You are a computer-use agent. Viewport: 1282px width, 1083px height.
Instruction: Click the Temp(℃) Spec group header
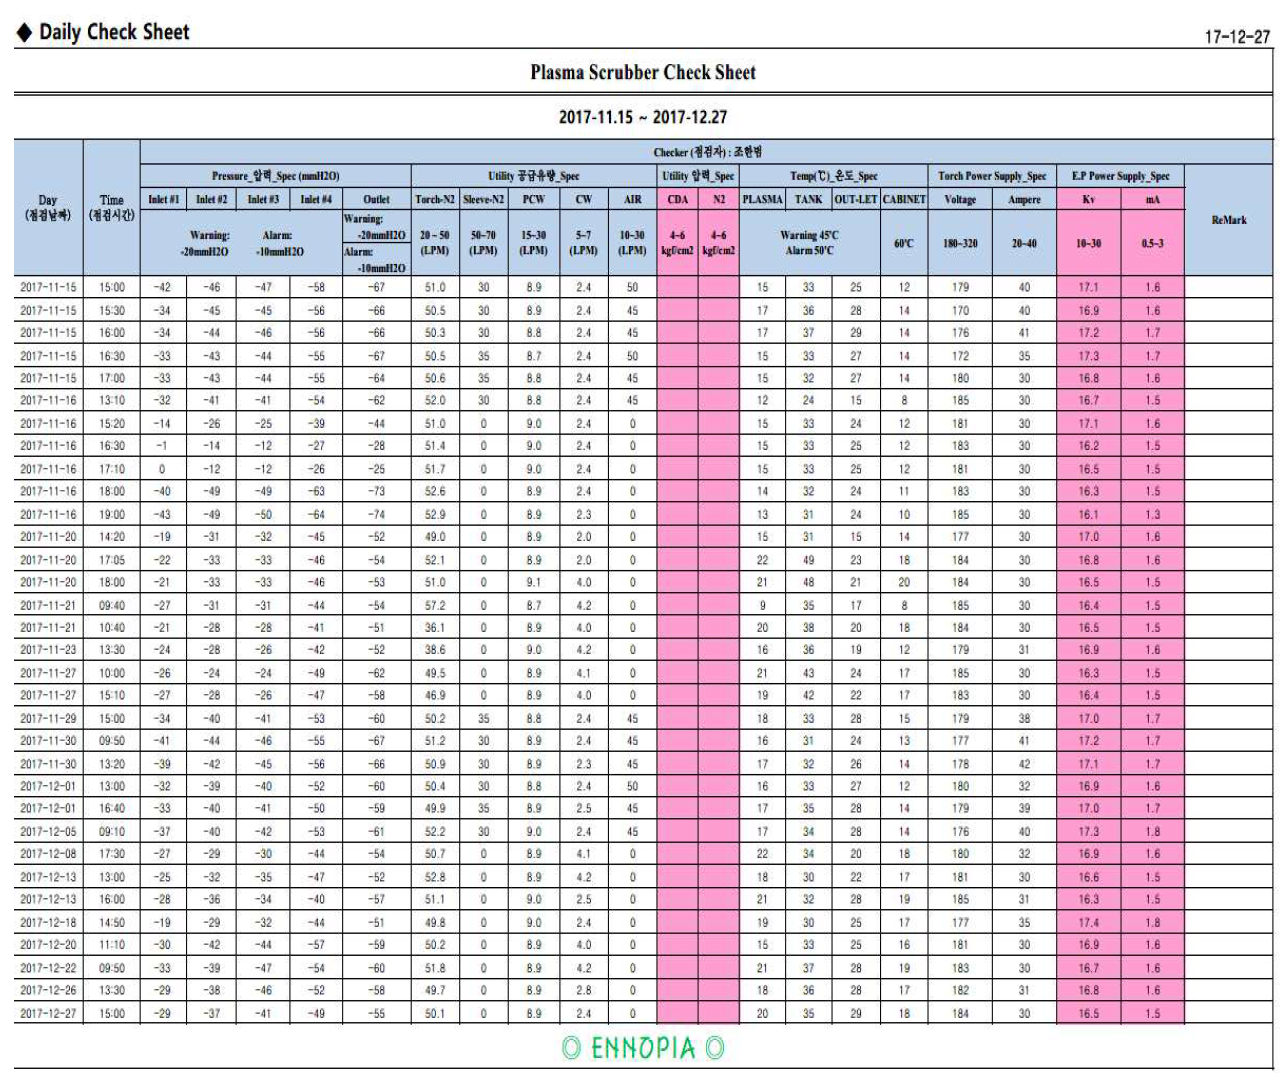(834, 176)
